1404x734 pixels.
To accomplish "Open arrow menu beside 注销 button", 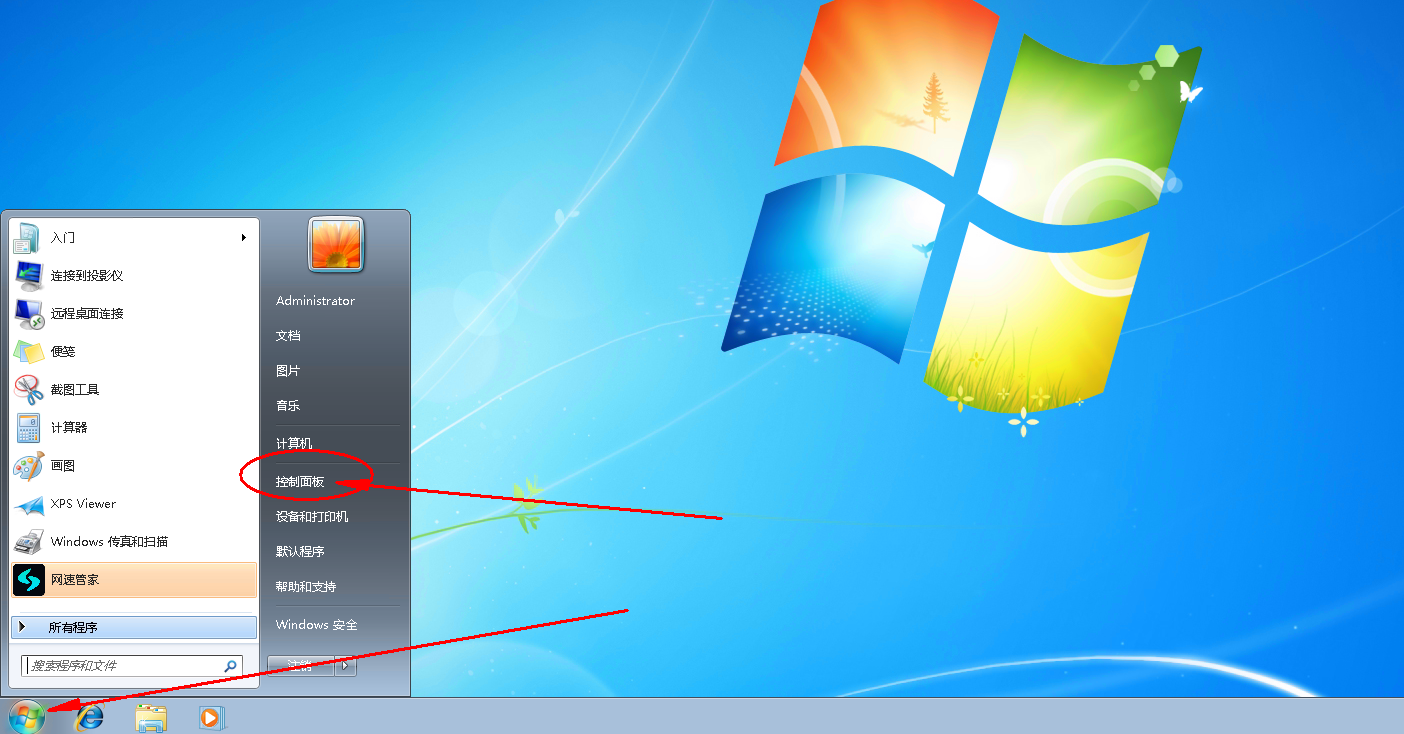I will (x=346, y=666).
